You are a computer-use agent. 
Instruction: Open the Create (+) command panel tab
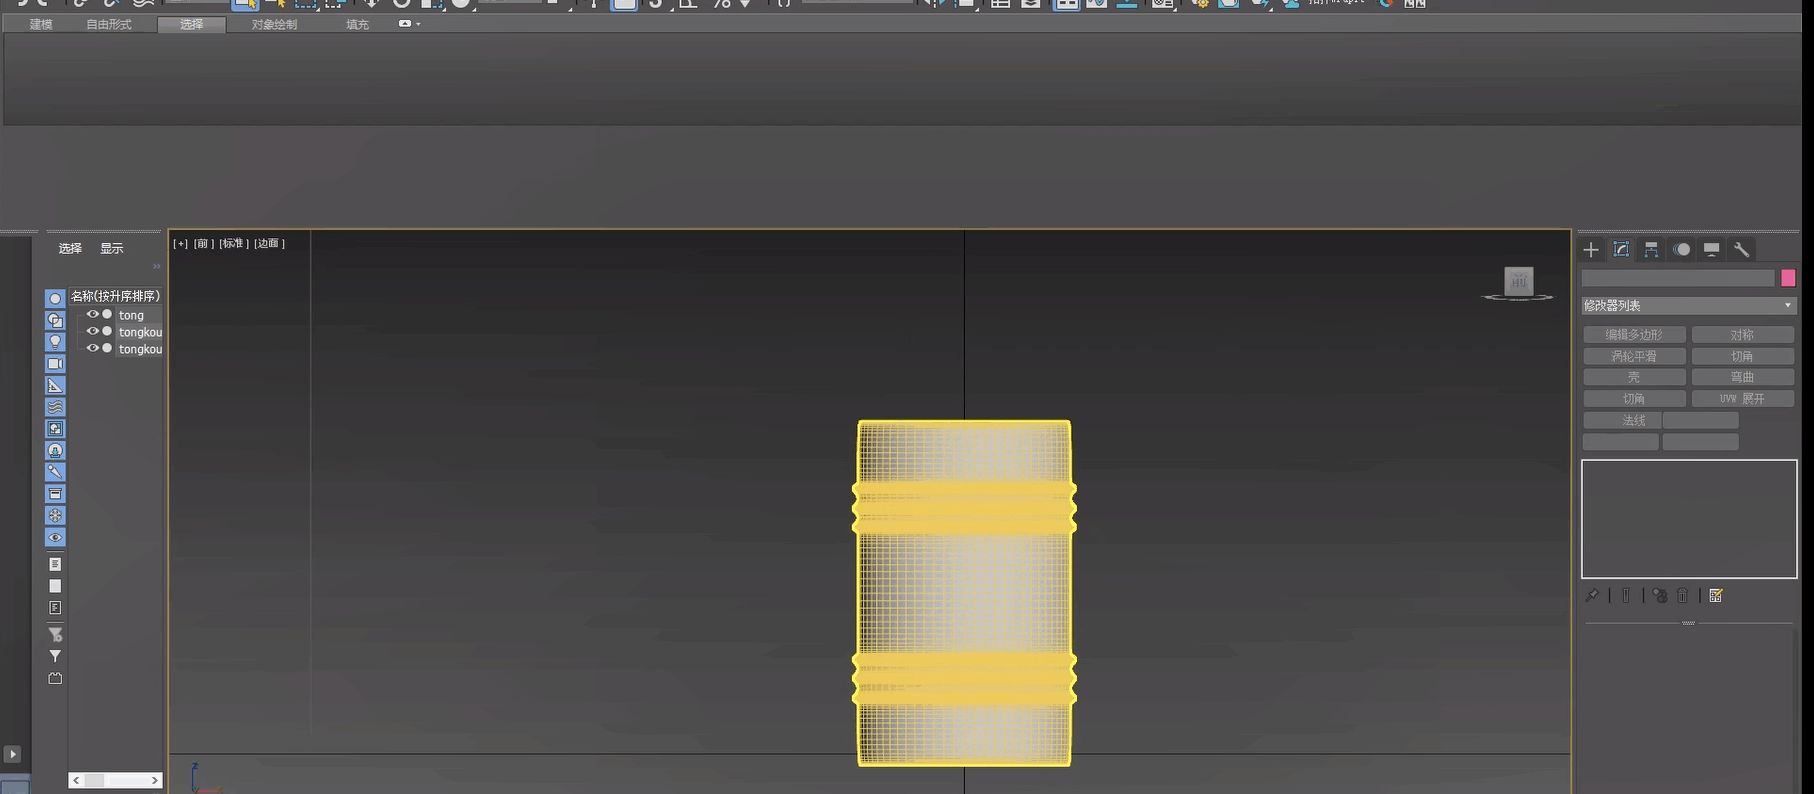[x=1591, y=250]
